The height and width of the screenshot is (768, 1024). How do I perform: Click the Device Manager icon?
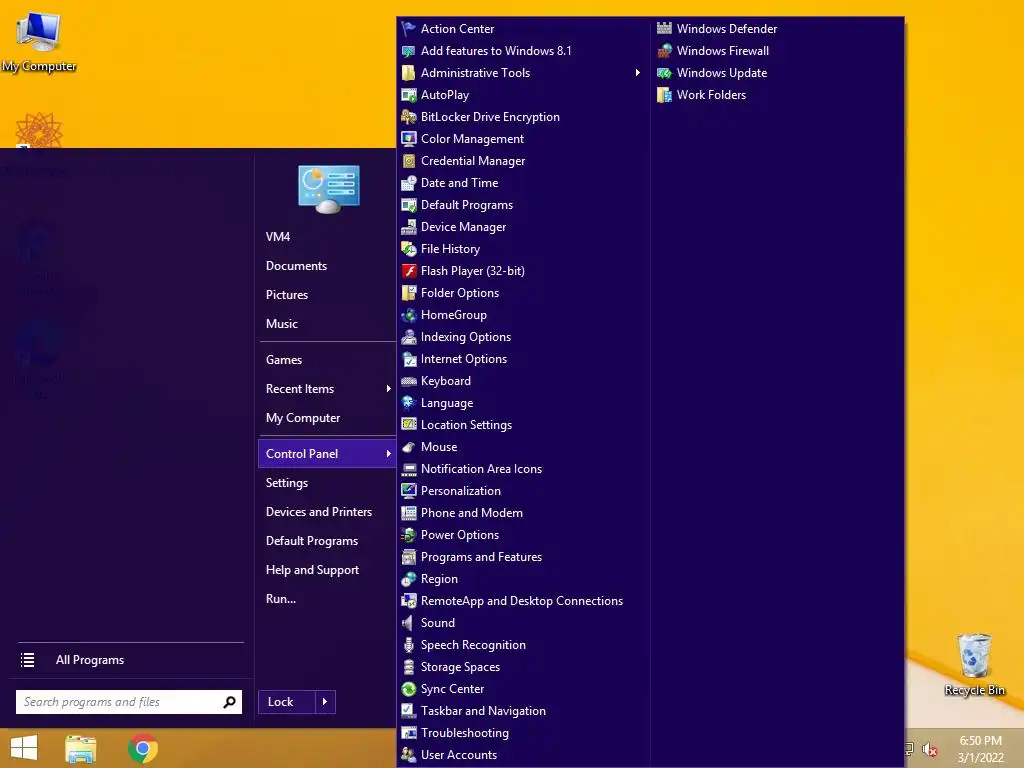click(409, 227)
